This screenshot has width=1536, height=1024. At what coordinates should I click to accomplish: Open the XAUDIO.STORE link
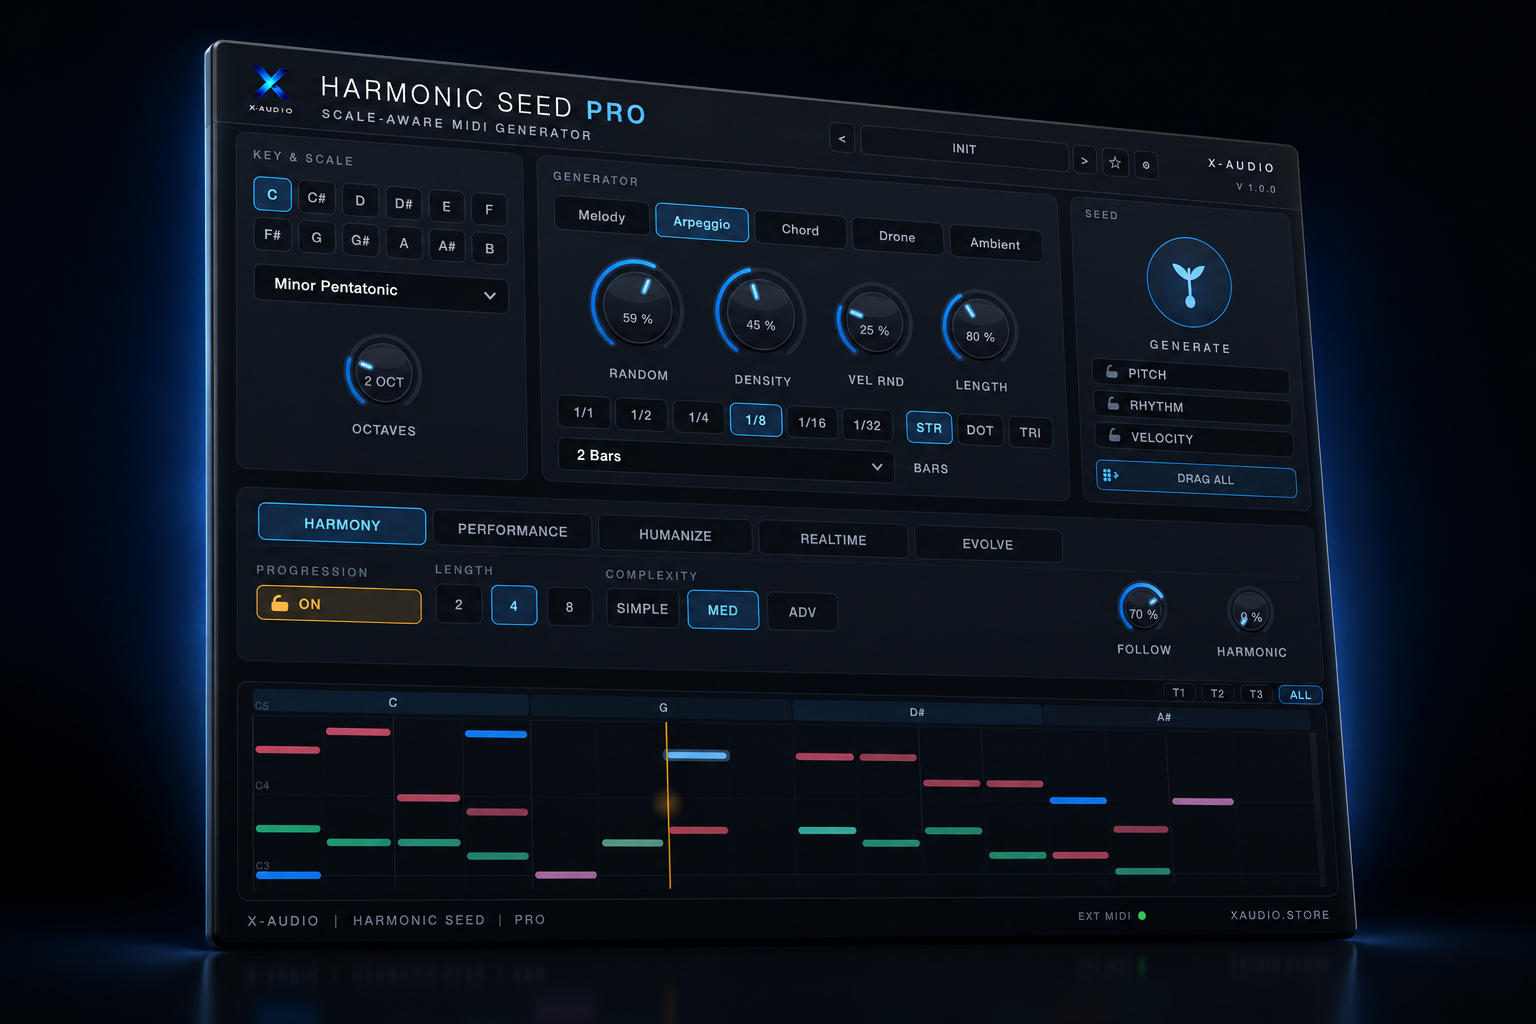(1279, 915)
